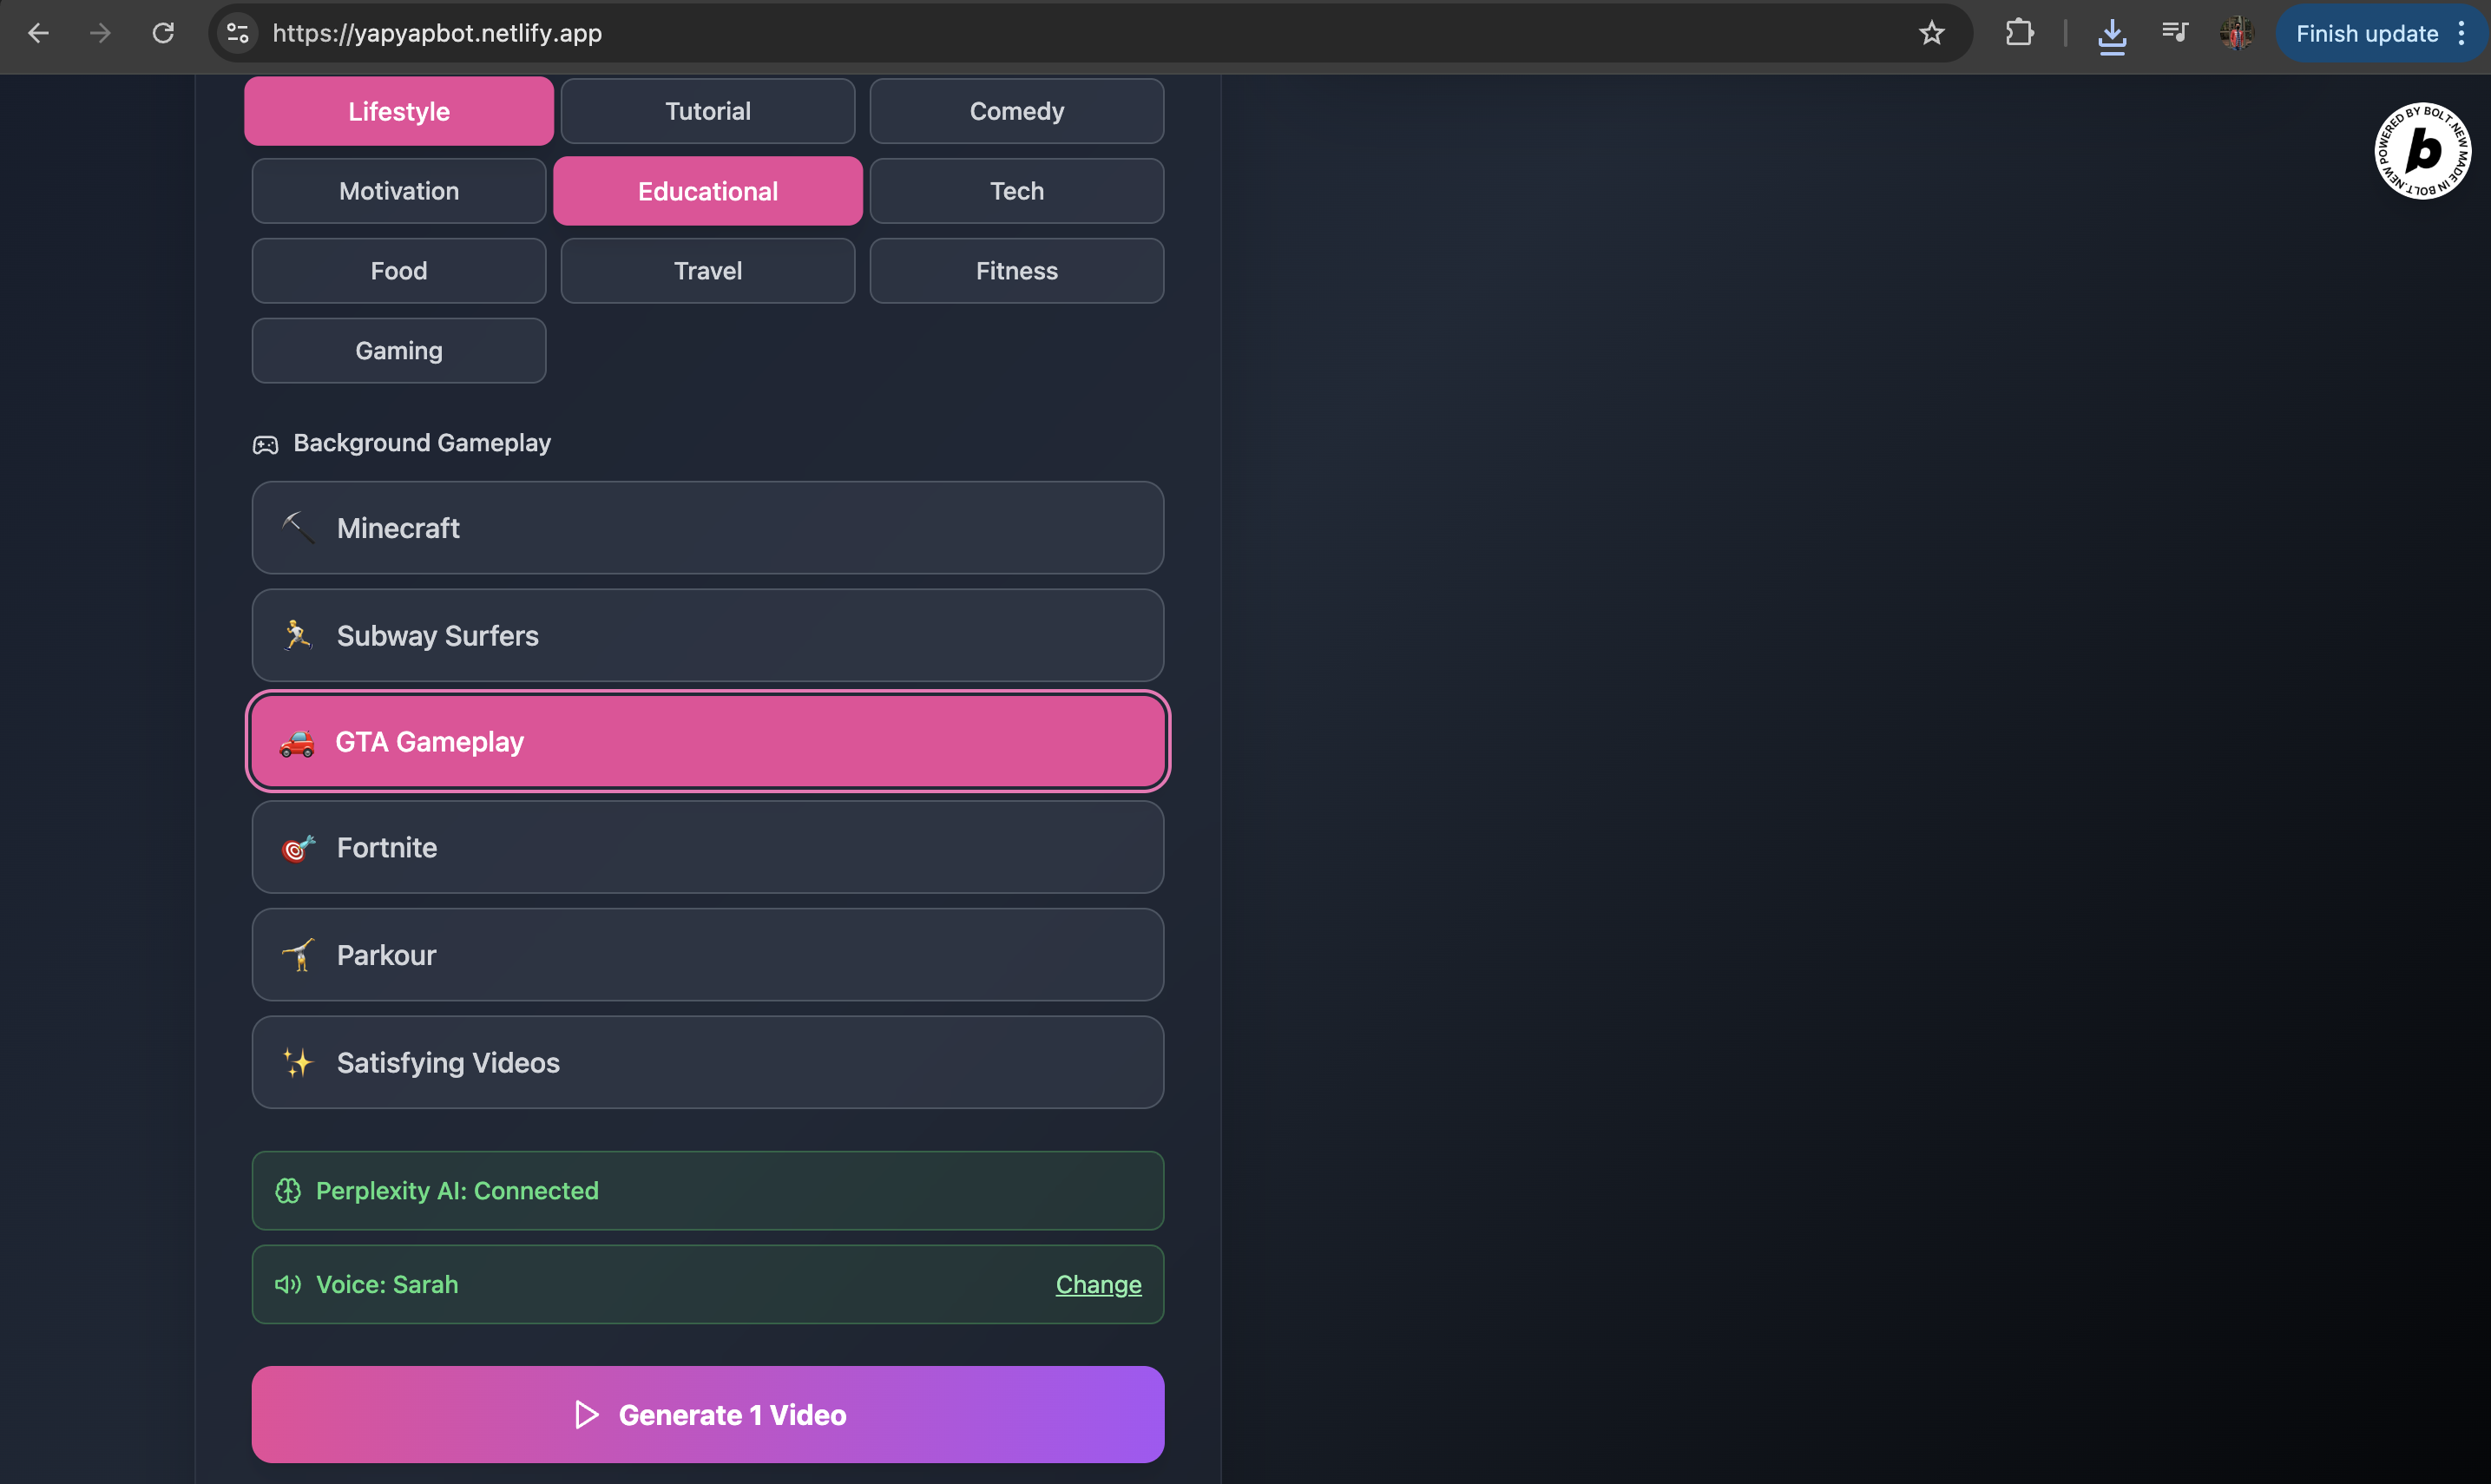
Task: Open the browser extensions puzzle icon
Action: [2019, 33]
